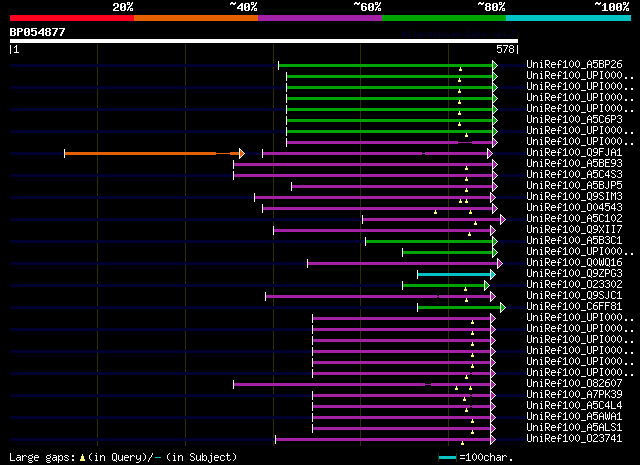Select the UniRef100_A7PK39 label
This screenshot has width=640, height=465.
click(x=574, y=394)
